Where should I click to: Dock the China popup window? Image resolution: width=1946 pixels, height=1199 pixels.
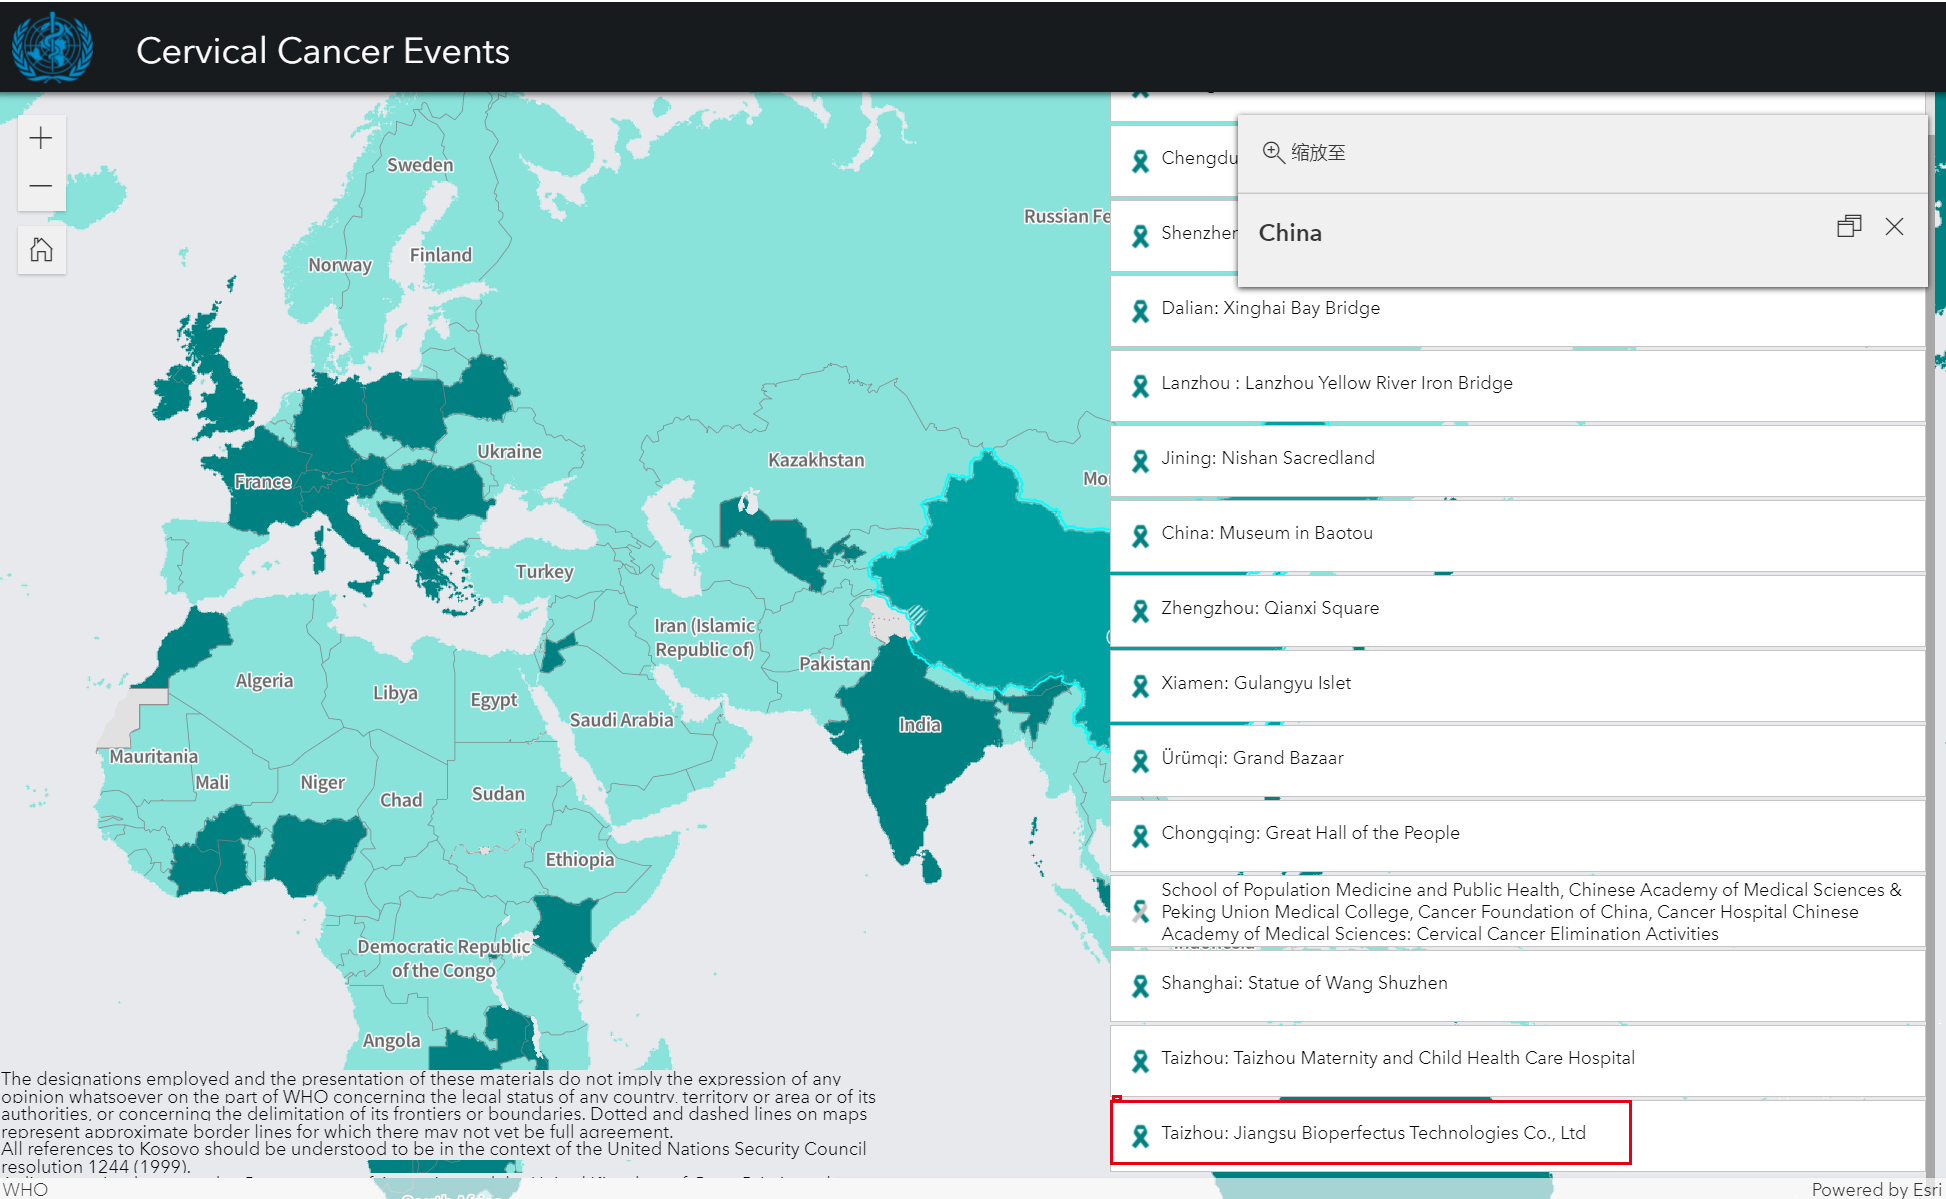[1848, 226]
